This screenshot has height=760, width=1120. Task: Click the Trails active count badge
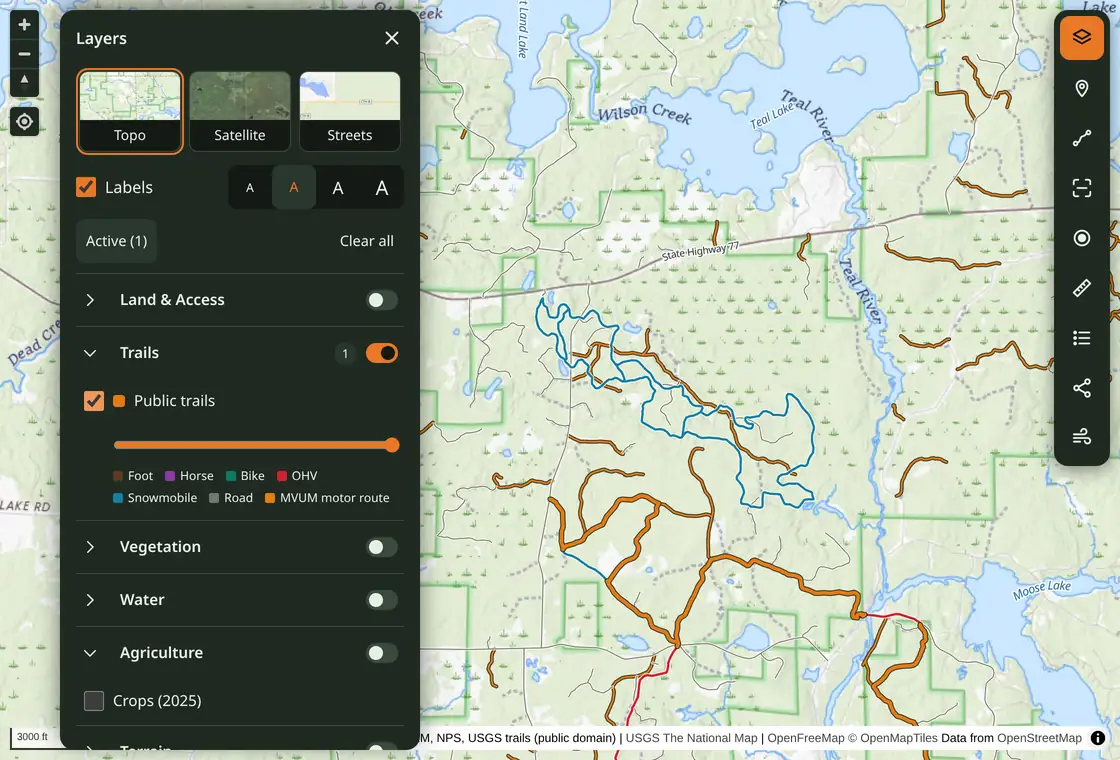click(x=345, y=353)
